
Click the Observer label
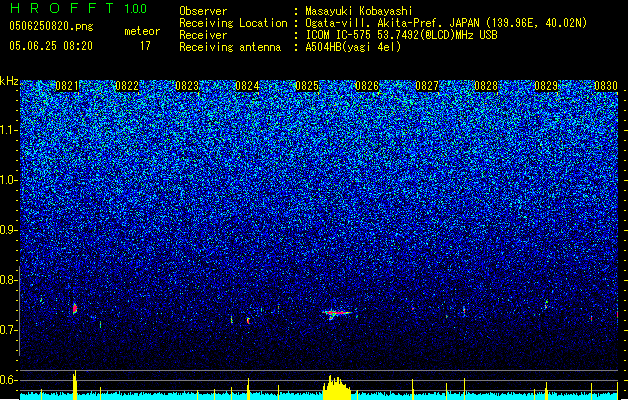click(203, 11)
